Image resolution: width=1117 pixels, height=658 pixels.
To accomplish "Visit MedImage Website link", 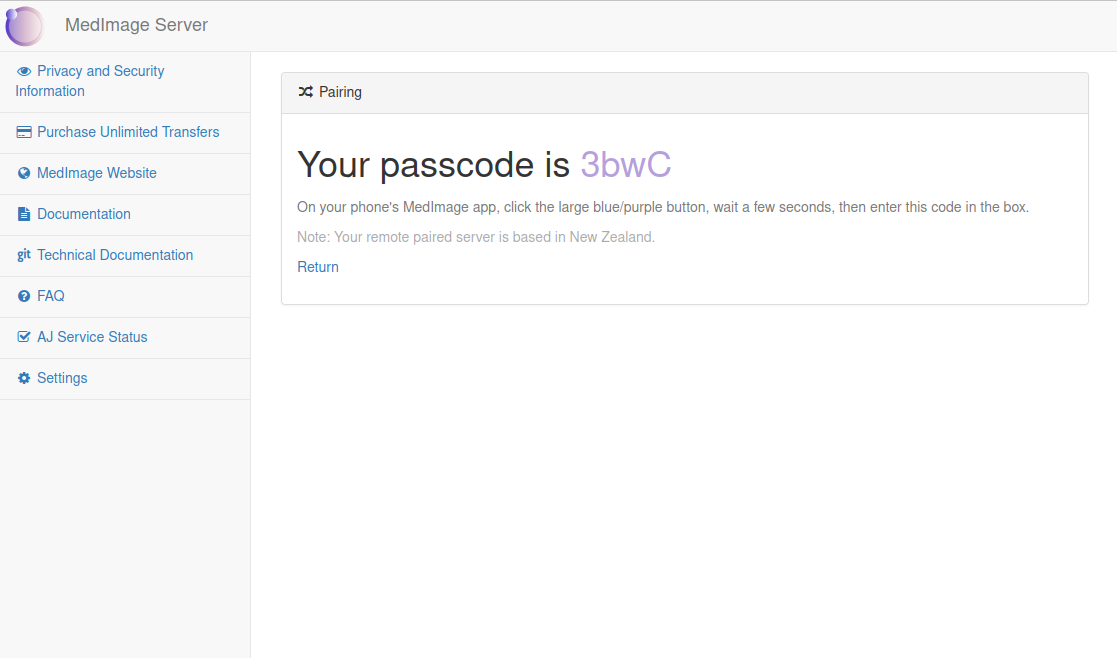I will pyautogui.click(x=97, y=173).
